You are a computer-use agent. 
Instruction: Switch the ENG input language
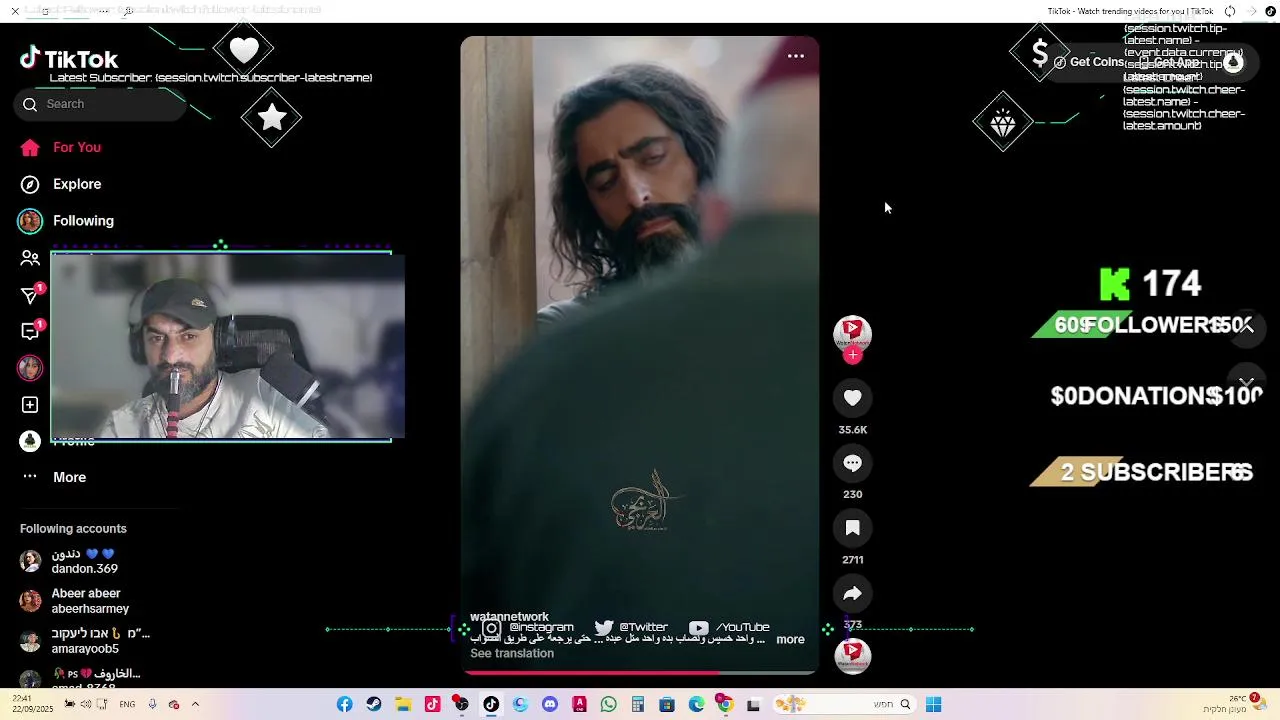tap(127, 705)
